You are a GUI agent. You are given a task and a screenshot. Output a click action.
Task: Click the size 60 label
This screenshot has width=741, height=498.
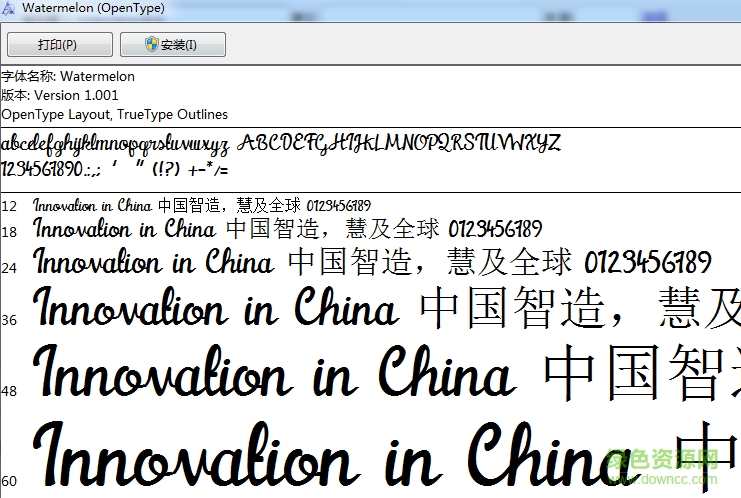(x=9, y=481)
